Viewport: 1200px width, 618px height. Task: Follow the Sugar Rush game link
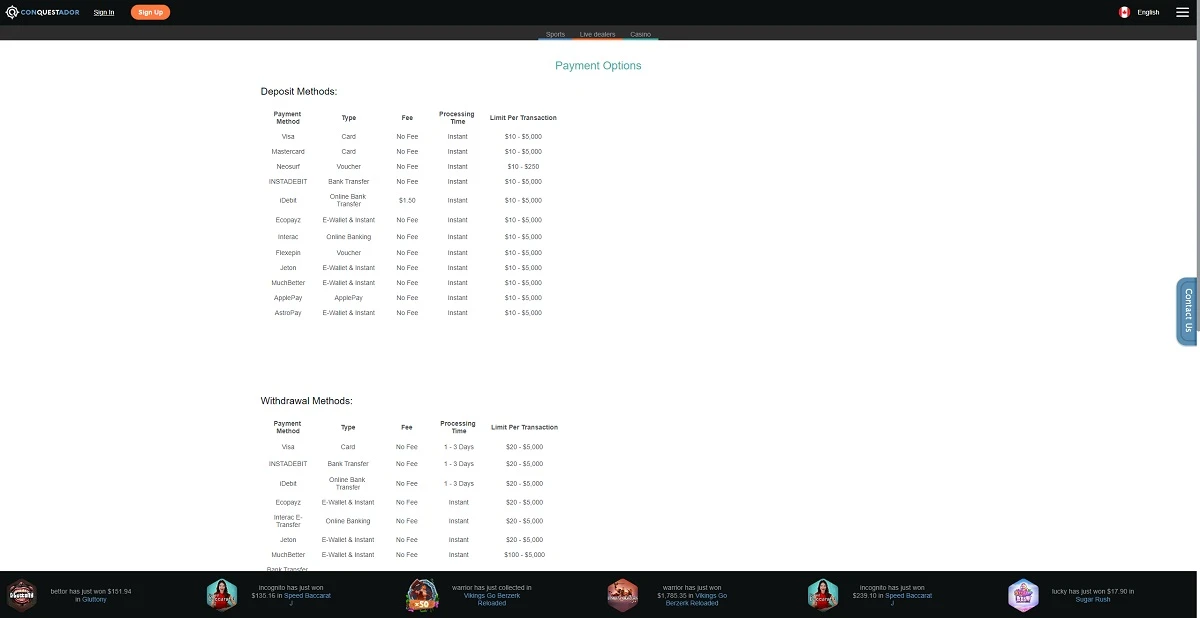[1093, 599]
